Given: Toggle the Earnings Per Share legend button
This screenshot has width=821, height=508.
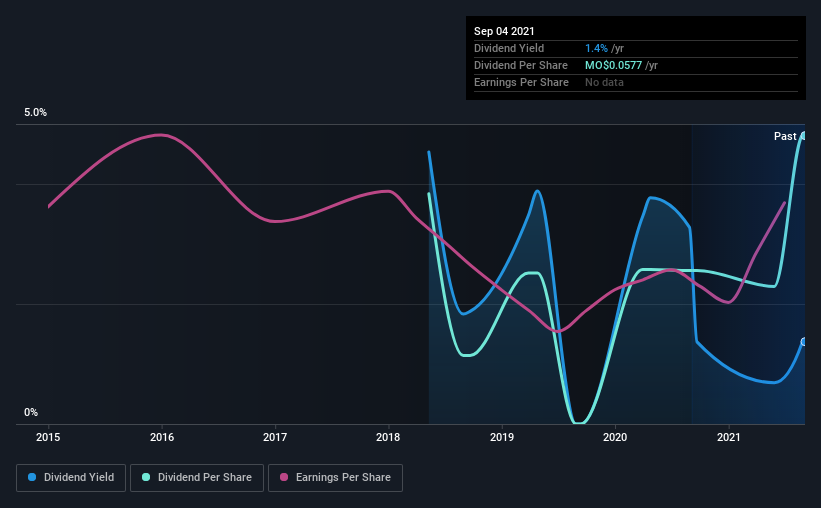Looking at the screenshot, I should (335, 478).
